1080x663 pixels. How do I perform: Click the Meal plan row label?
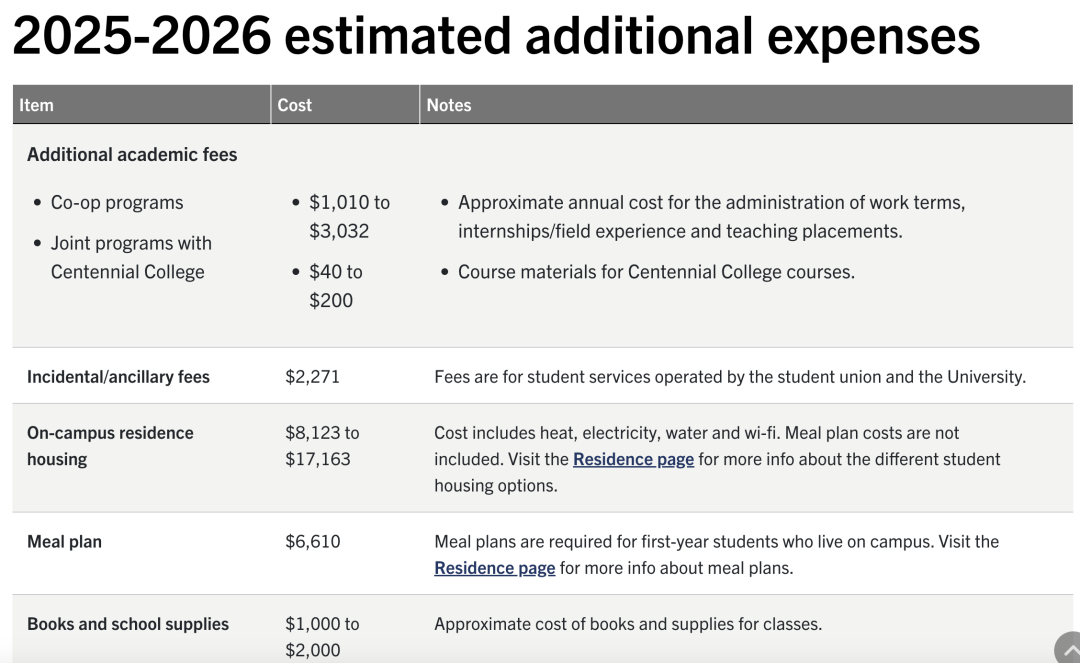point(64,542)
